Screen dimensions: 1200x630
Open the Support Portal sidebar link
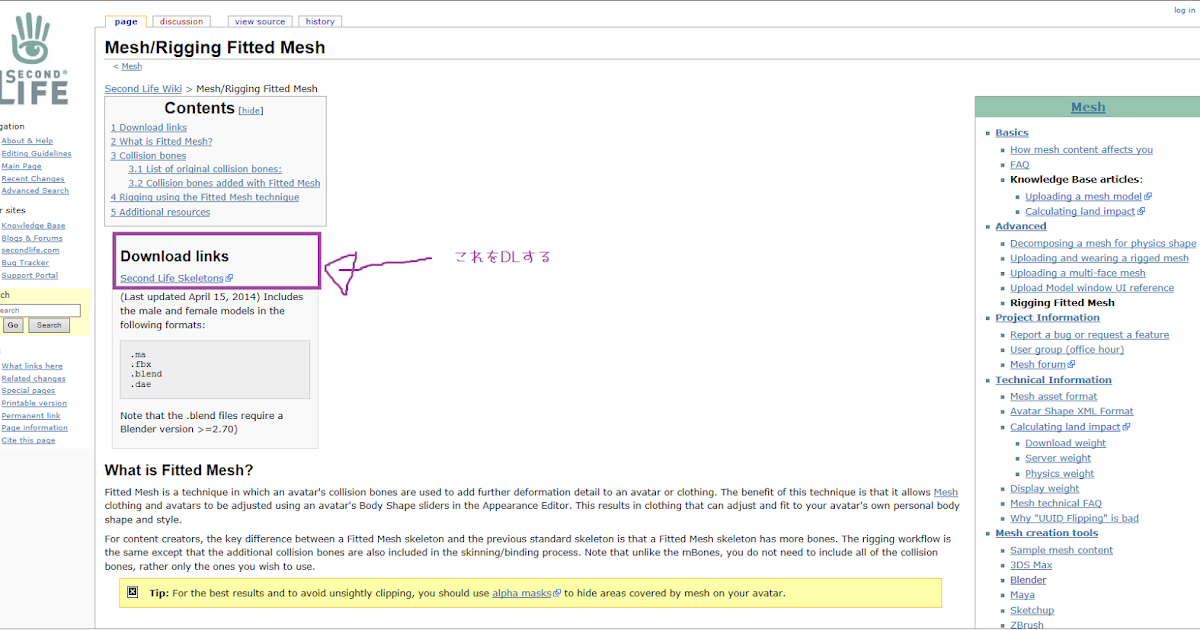tap(30, 276)
